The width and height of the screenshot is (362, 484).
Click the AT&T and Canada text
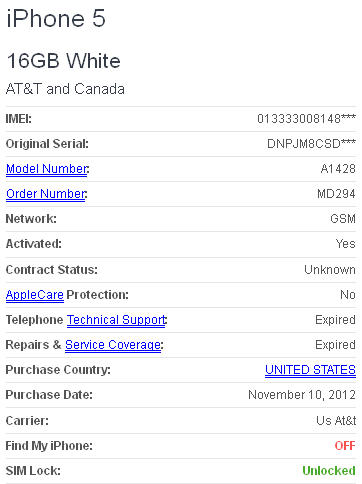(x=65, y=89)
